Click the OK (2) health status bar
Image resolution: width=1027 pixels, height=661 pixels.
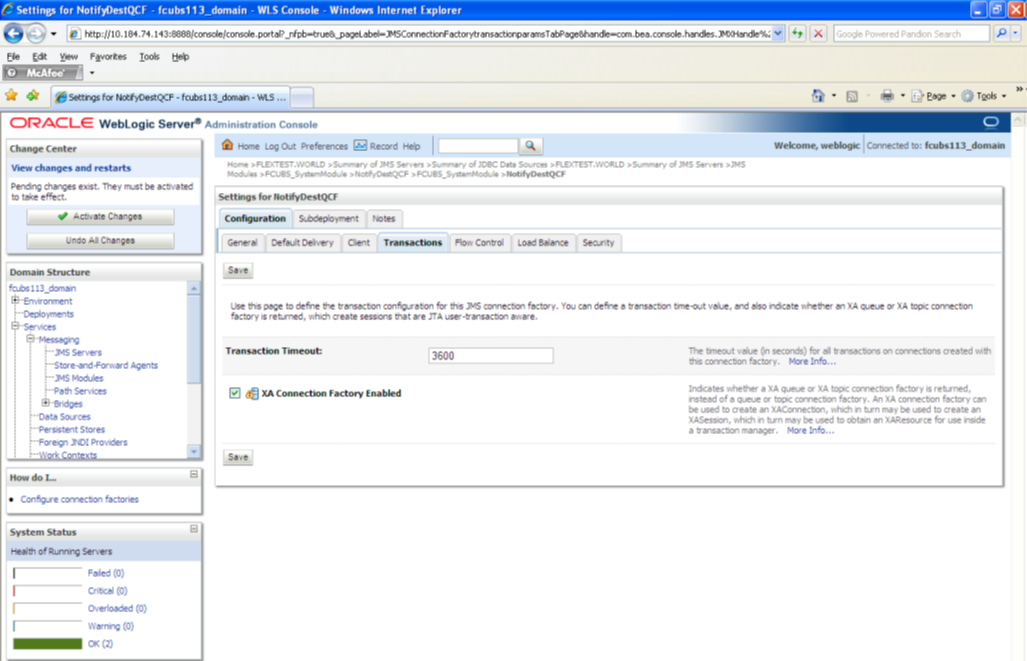point(47,644)
